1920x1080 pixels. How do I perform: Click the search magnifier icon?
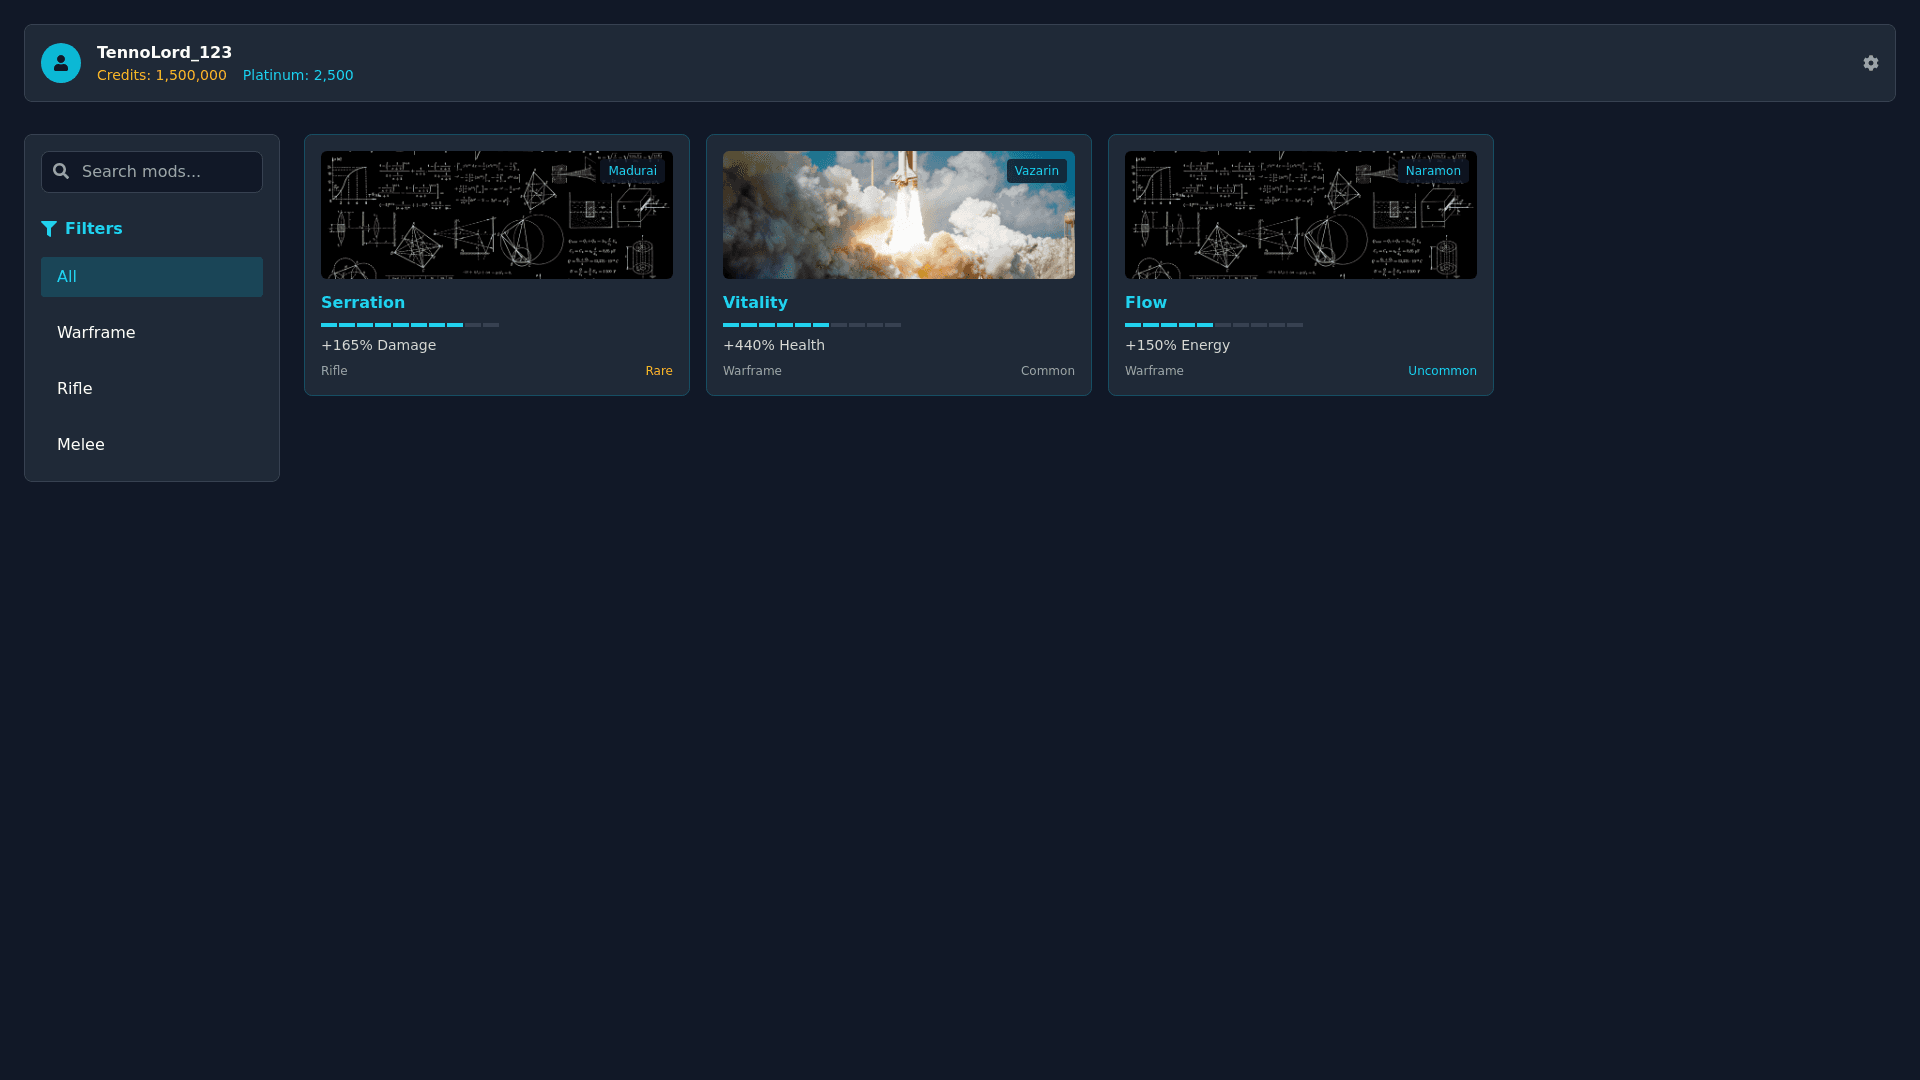coord(61,171)
